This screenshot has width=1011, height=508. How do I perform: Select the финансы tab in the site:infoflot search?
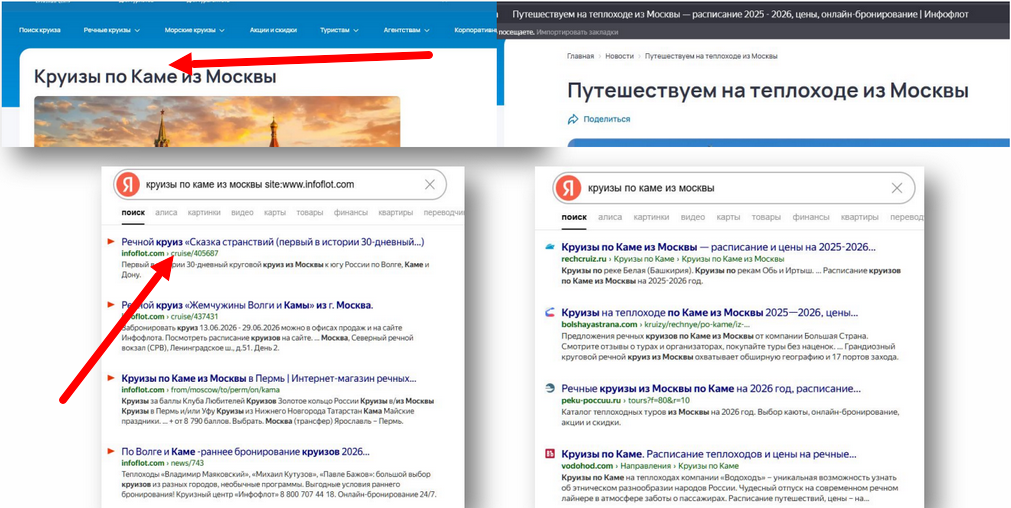(351, 212)
